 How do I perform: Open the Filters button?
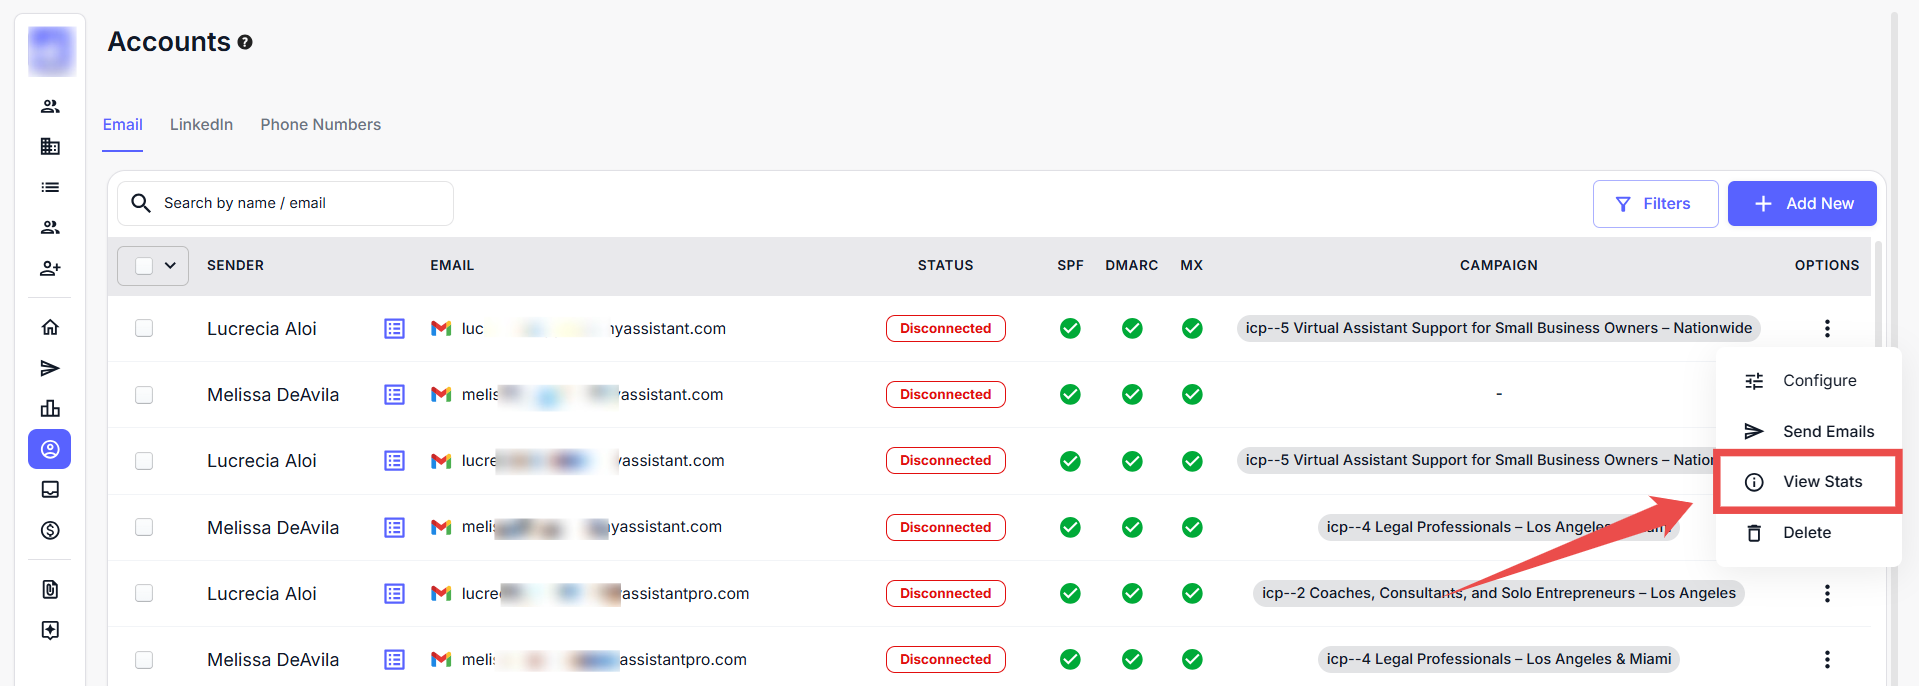pyautogui.click(x=1654, y=203)
